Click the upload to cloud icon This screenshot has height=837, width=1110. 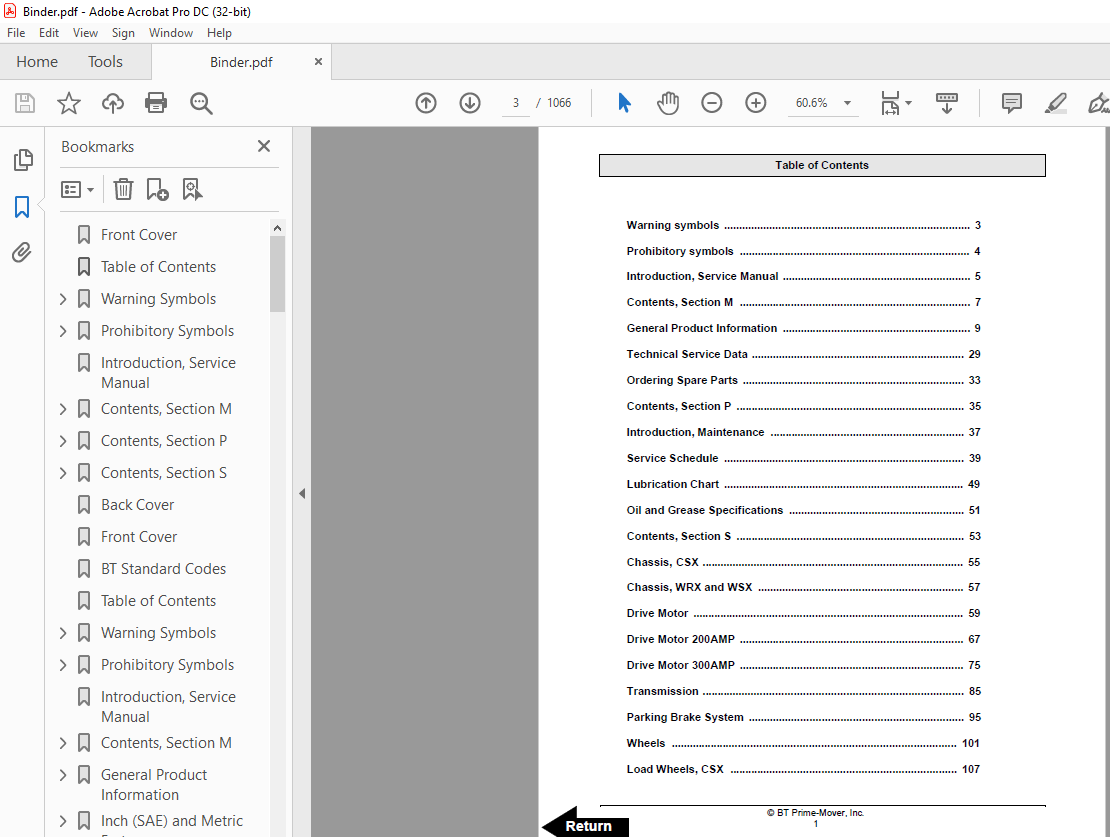[113, 103]
